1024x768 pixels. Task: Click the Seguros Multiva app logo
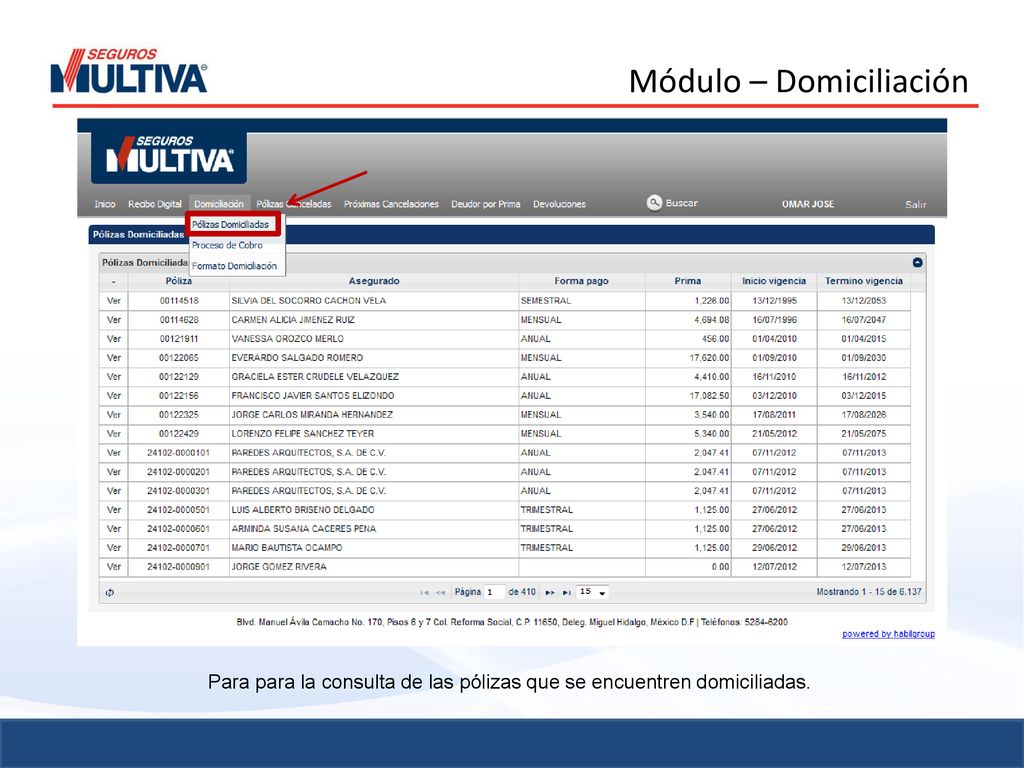click(169, 155)
